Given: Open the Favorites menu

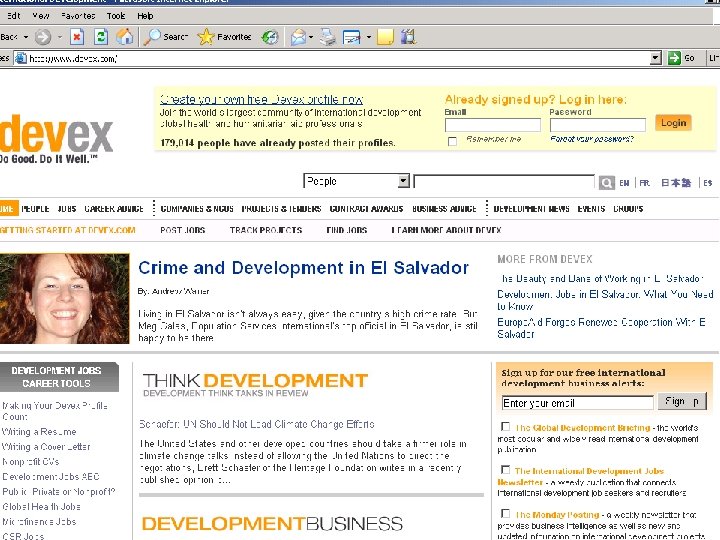Looking at the screenshot, I should click(x=78, y=16).
